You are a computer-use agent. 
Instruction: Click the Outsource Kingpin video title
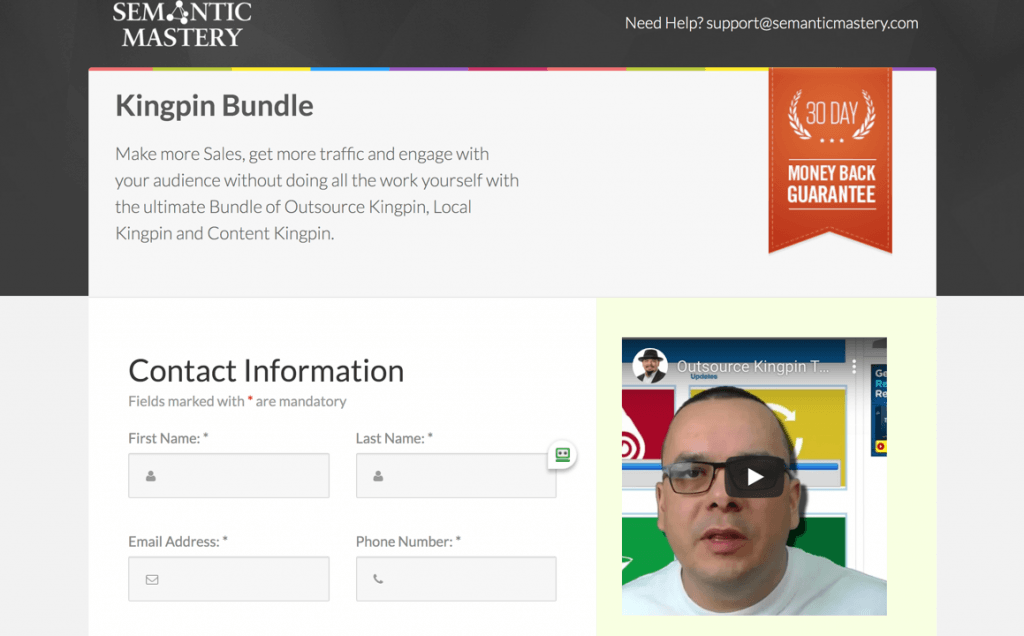coord(753,366)
